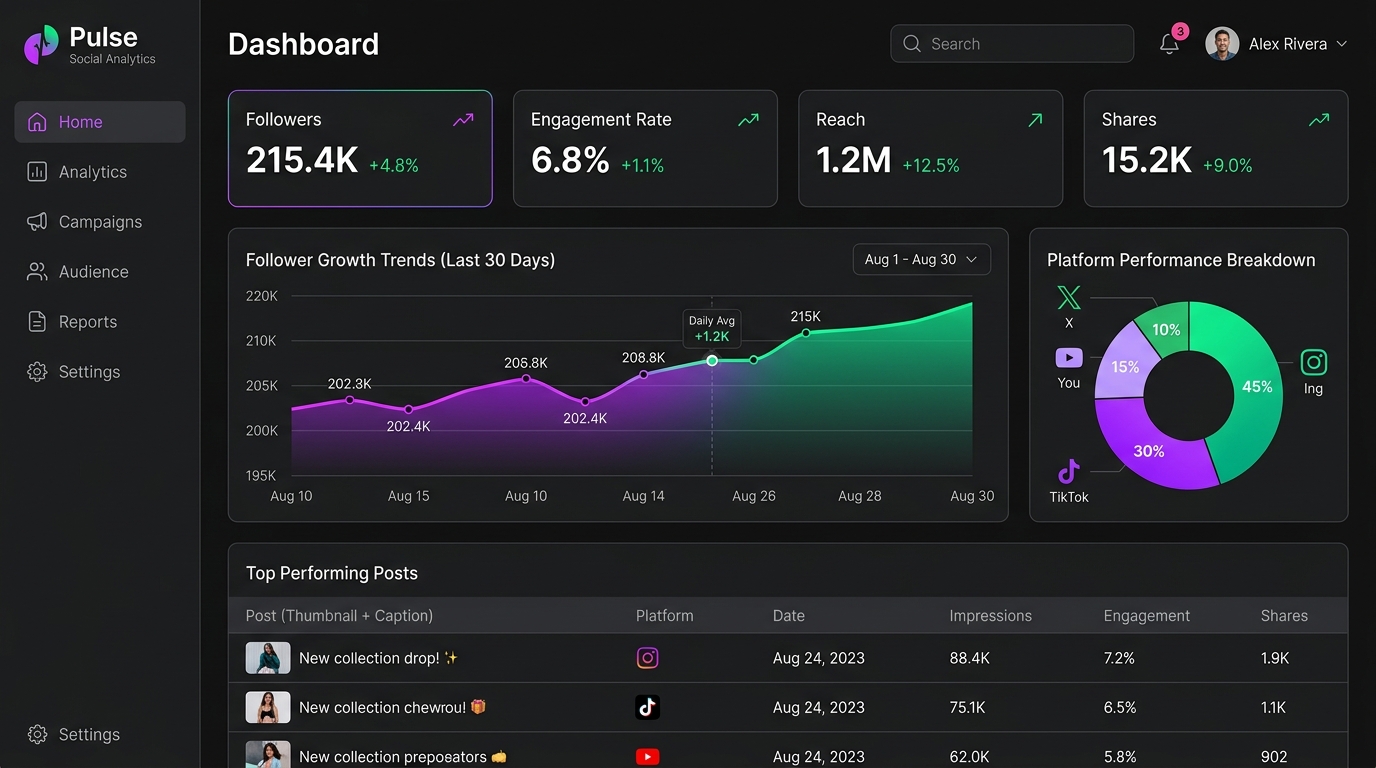The image size is (1376, 768).
Task: Click the Analytics bar chart icon
Action: point(37,172)
